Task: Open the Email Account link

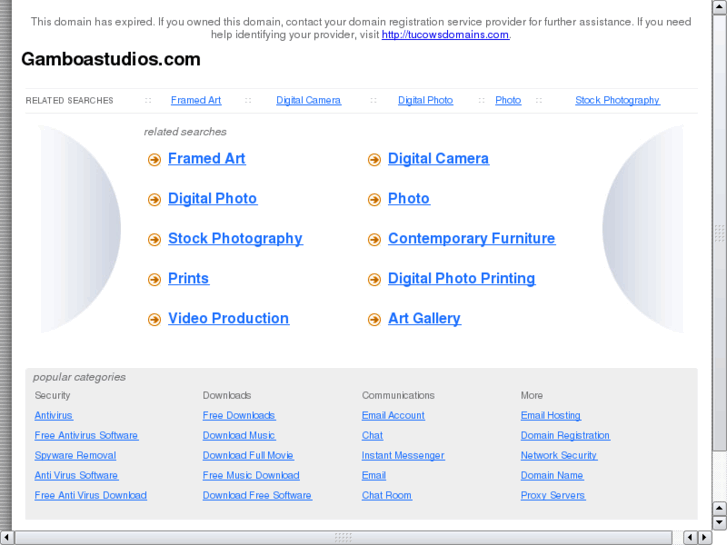Action: [393, 416]
